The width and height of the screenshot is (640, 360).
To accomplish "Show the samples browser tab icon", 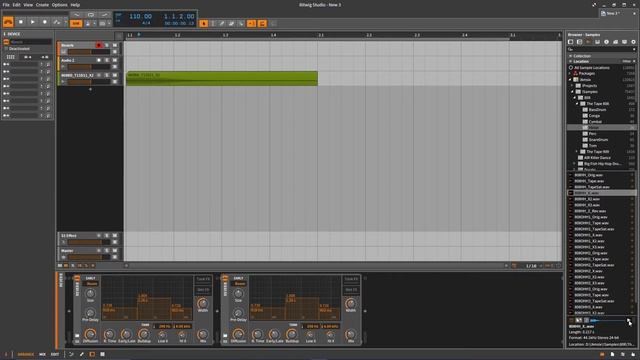I will tap(589, 42).
